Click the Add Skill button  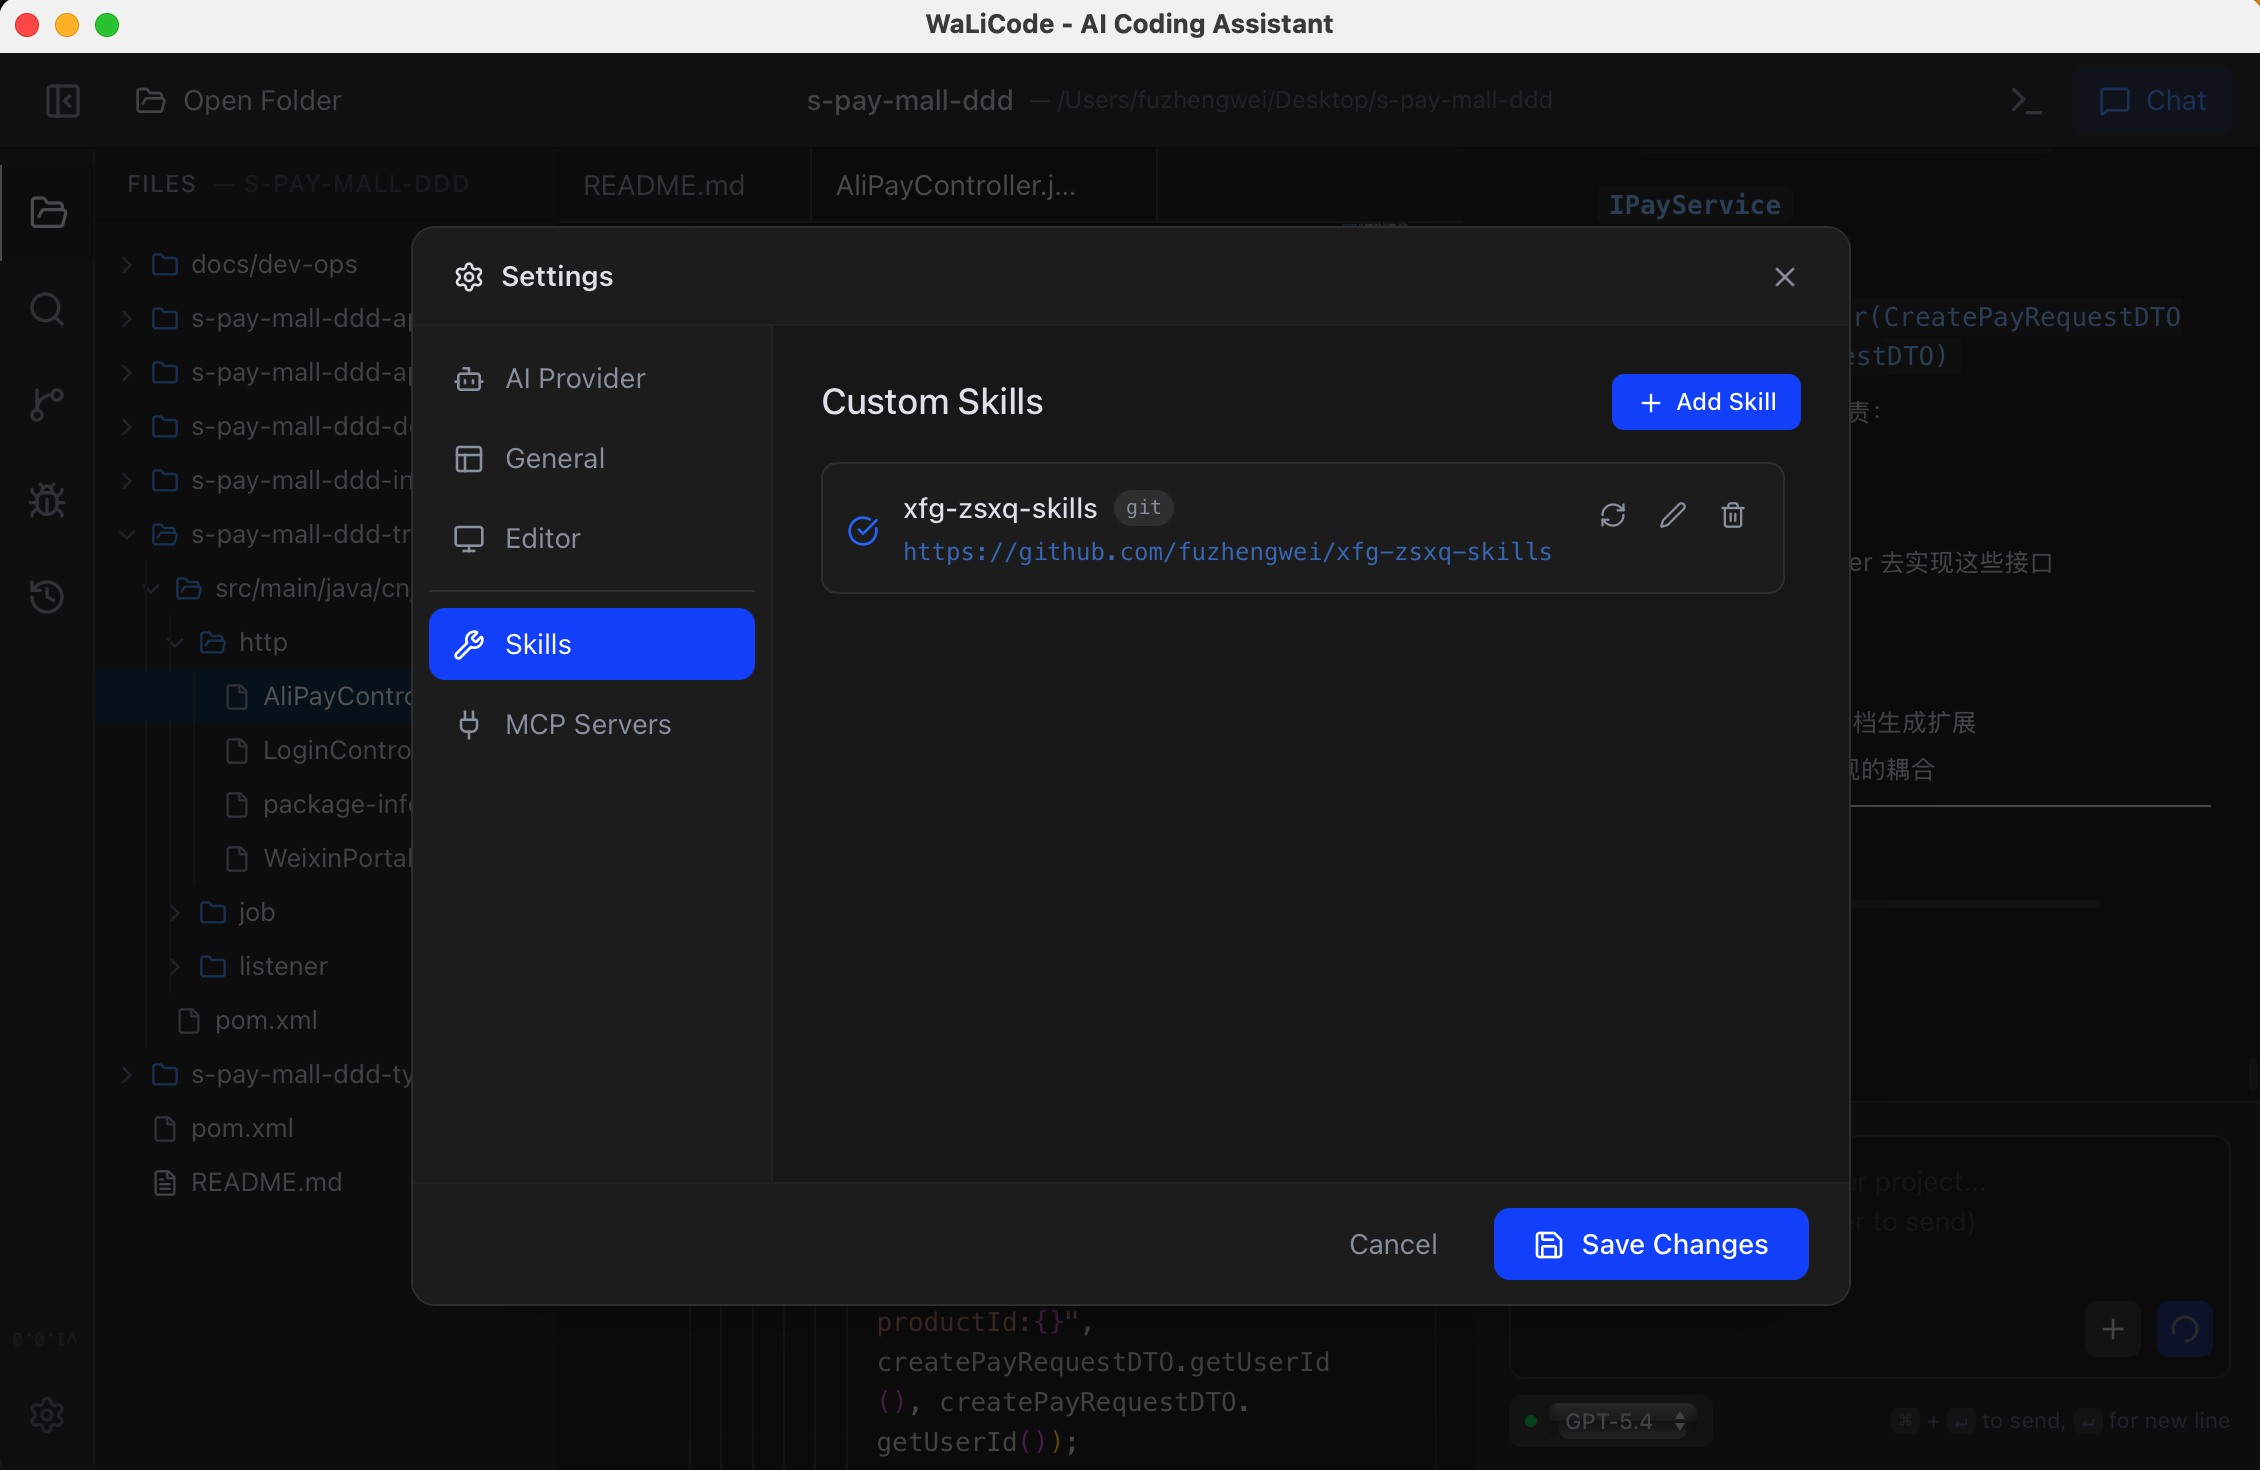(x=1706, y=402)
